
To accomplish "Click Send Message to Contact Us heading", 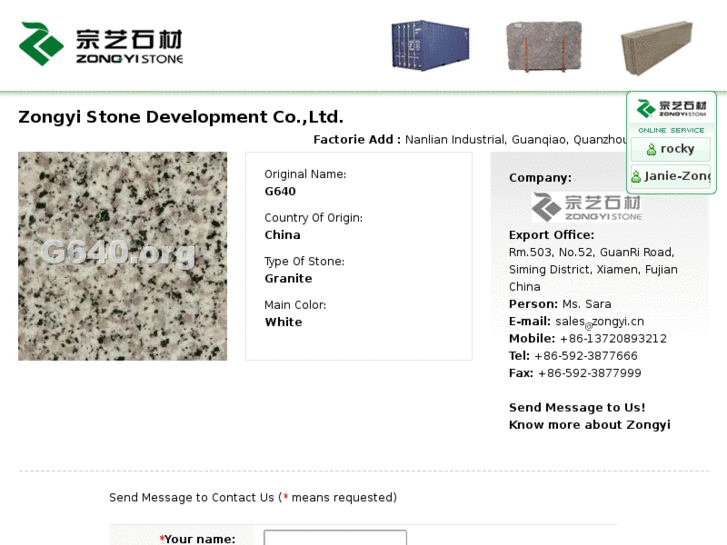I will coord(253,497).
